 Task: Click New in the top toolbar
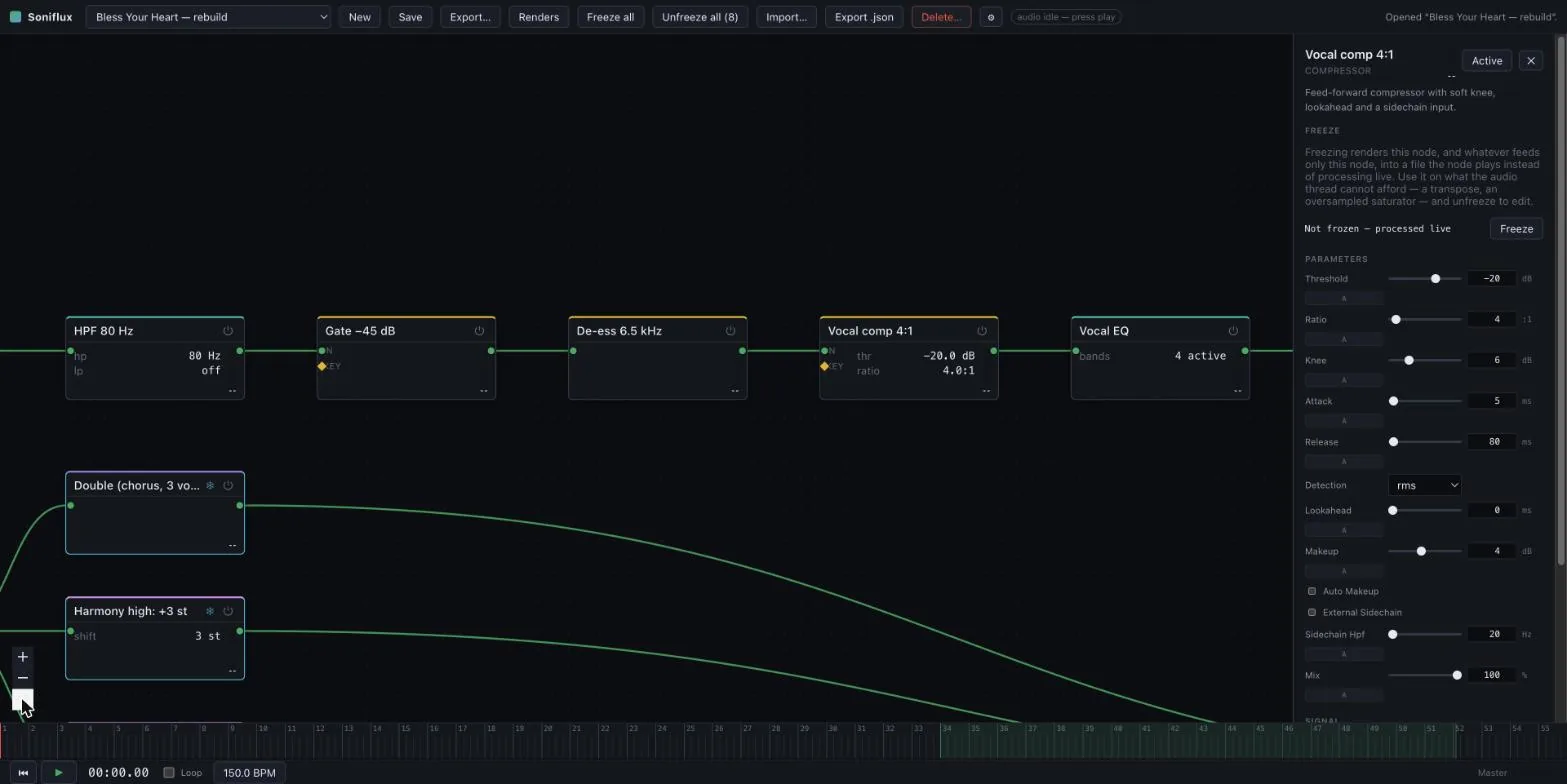[x=359, y=17]
